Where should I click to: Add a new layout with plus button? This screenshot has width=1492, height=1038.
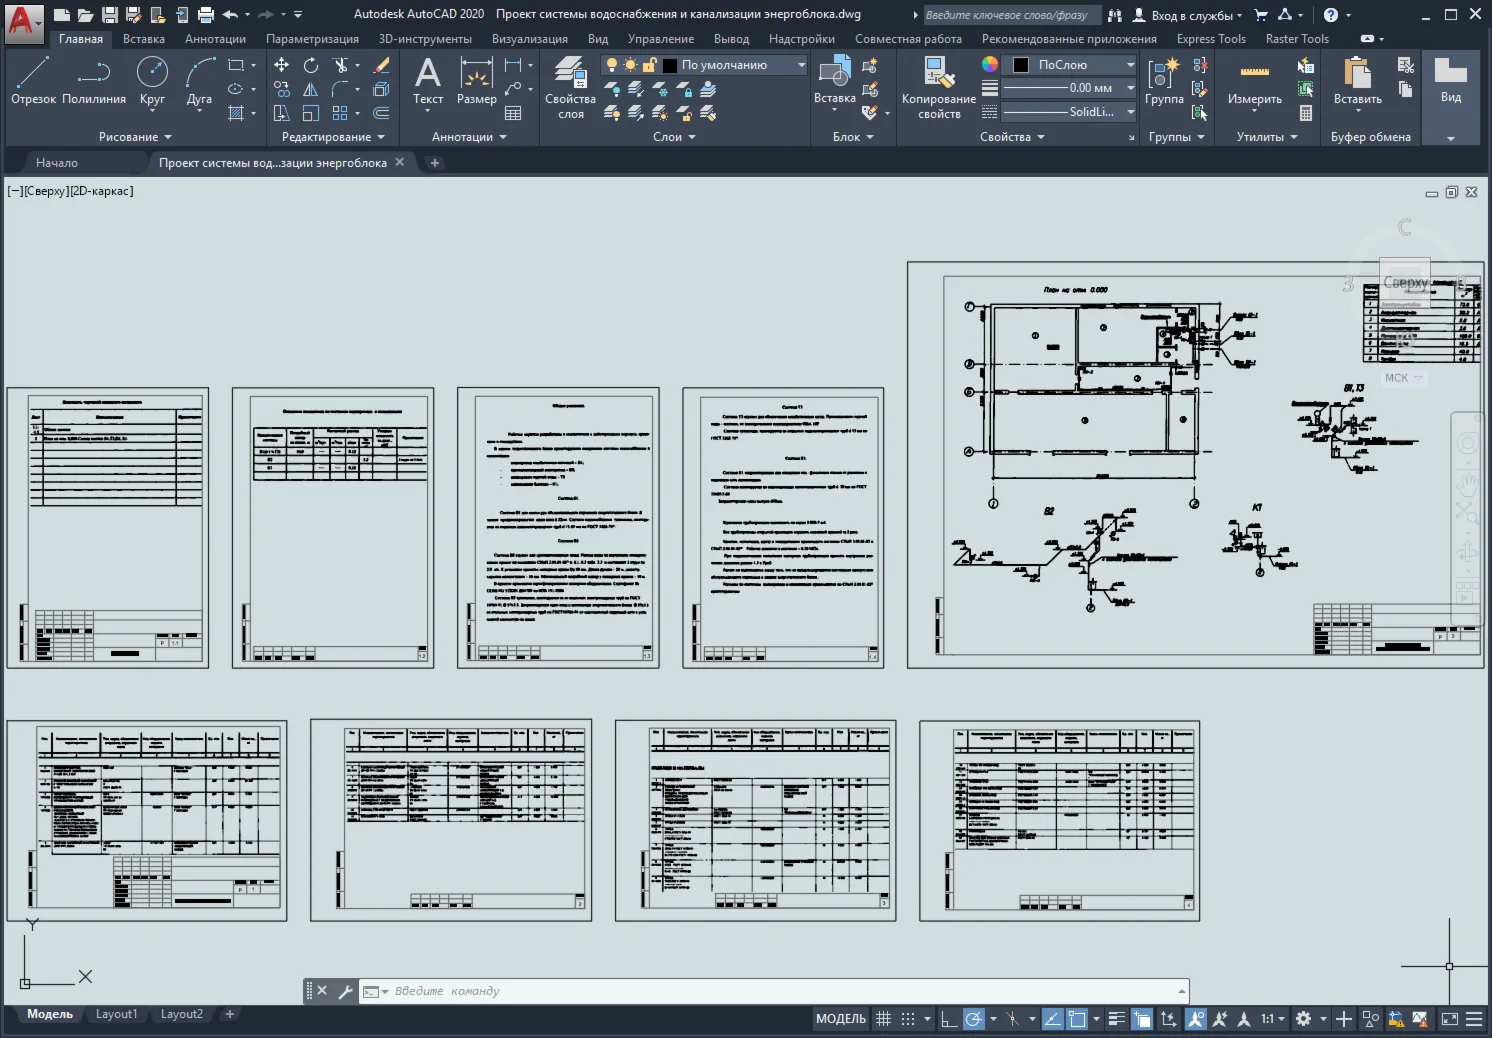230,1014
